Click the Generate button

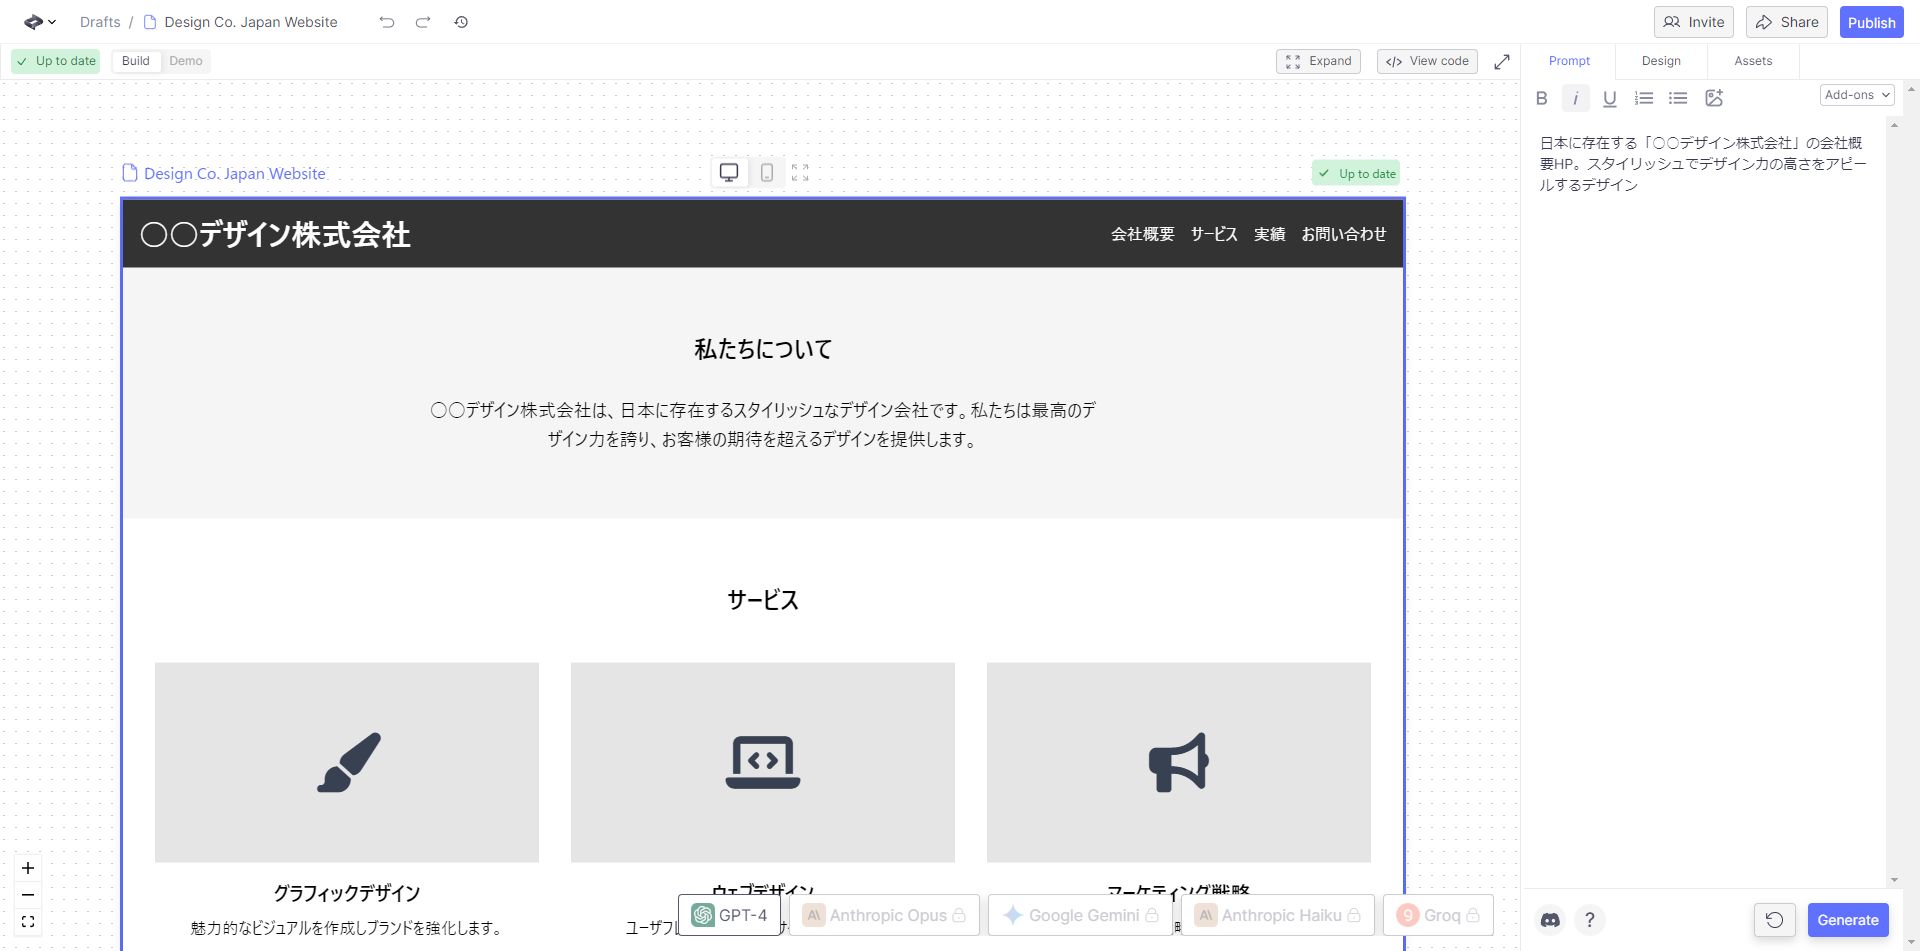(1848, 919)
